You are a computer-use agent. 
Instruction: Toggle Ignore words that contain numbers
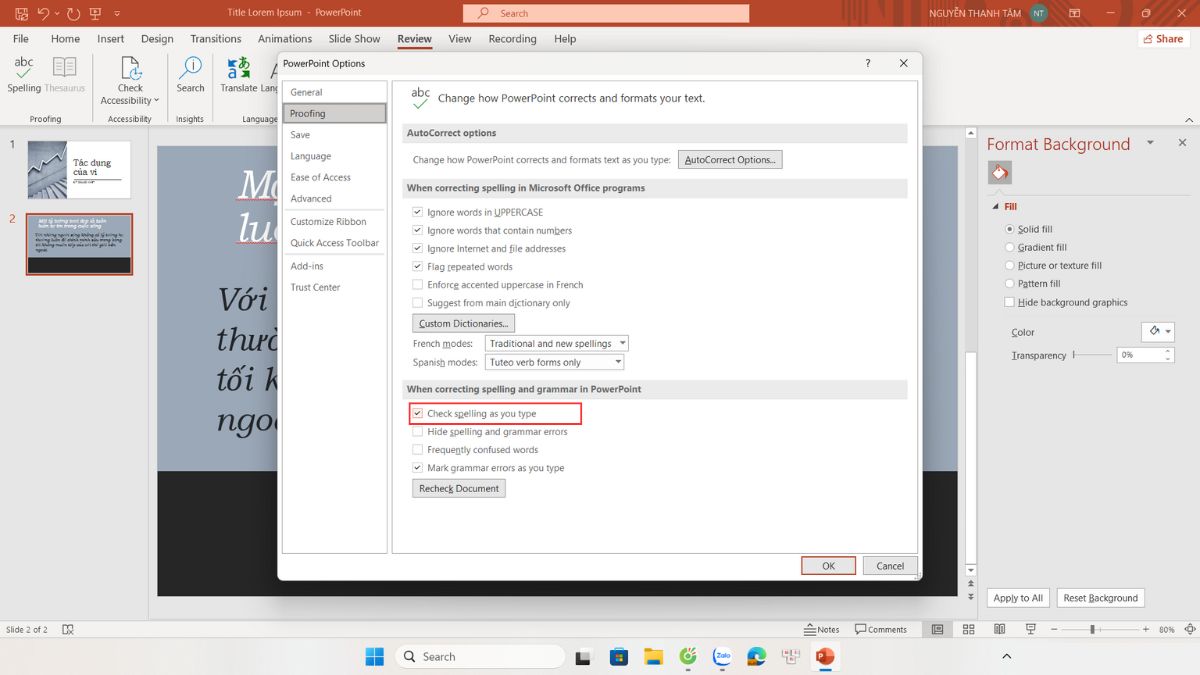click(418, 231)
